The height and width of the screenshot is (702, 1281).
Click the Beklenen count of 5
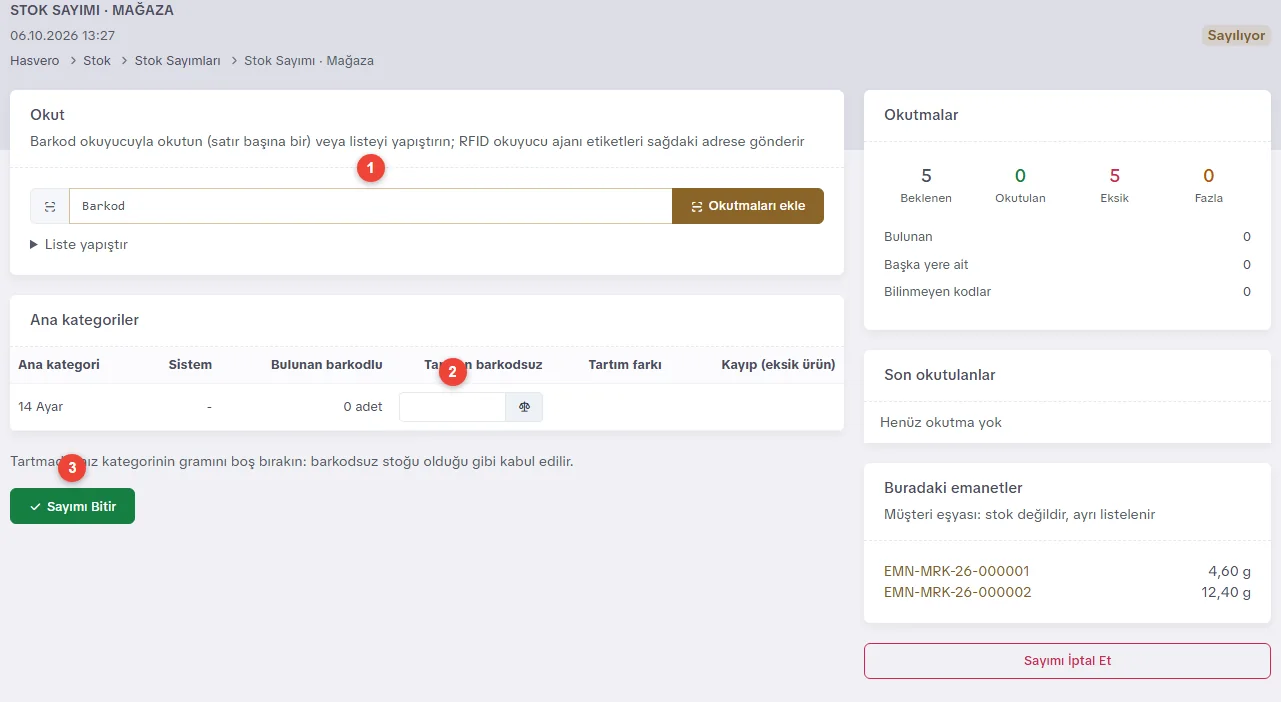click(926, 177)
